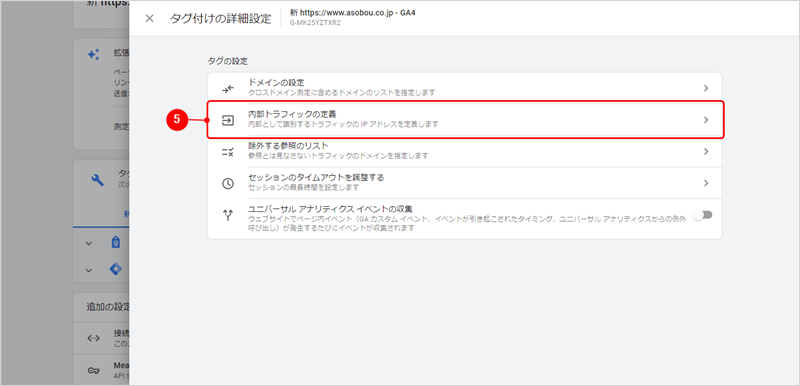
Task: Click the 内部トラフィックの定義 login-arrow icon
Action: click(x=228, y=120)
